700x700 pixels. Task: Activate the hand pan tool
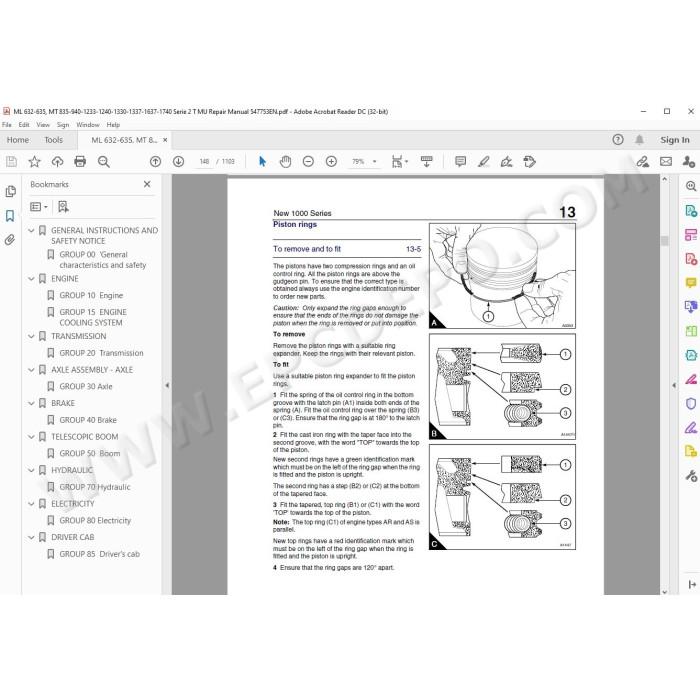click(285, 162)
